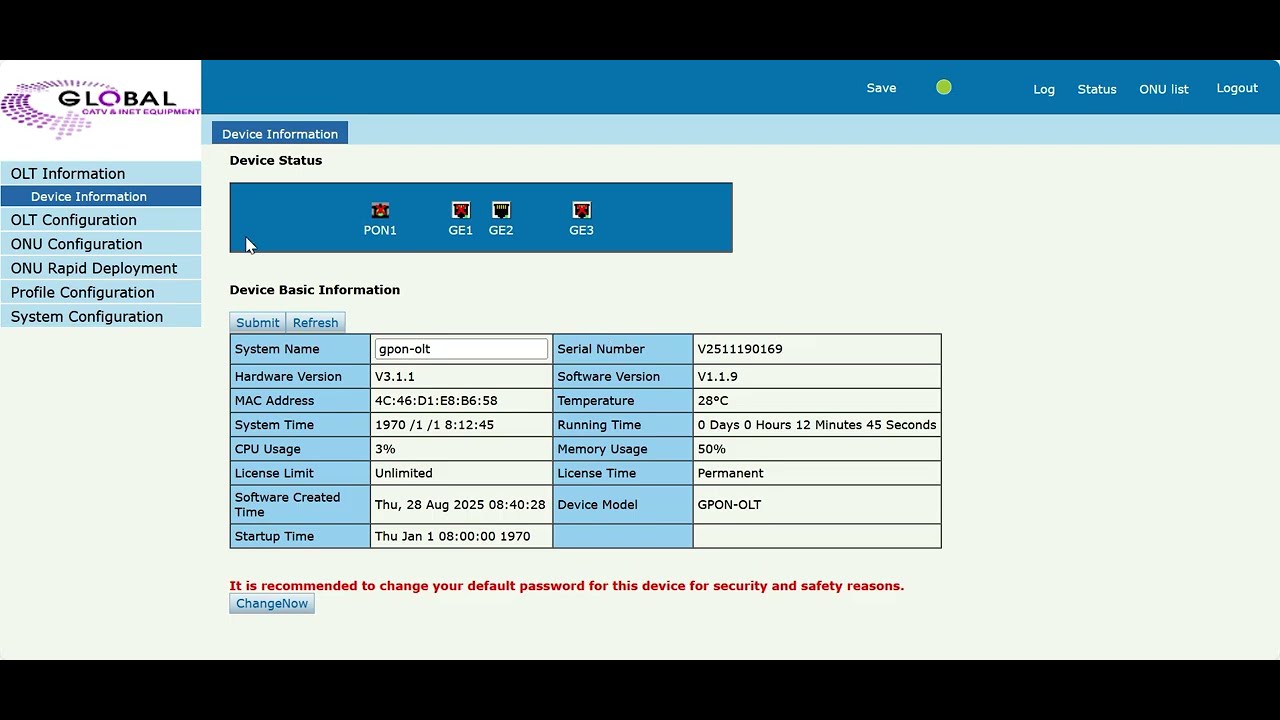Click the Device Status heading
This screenshot has width=1280, height=720.
pos(276,160)
